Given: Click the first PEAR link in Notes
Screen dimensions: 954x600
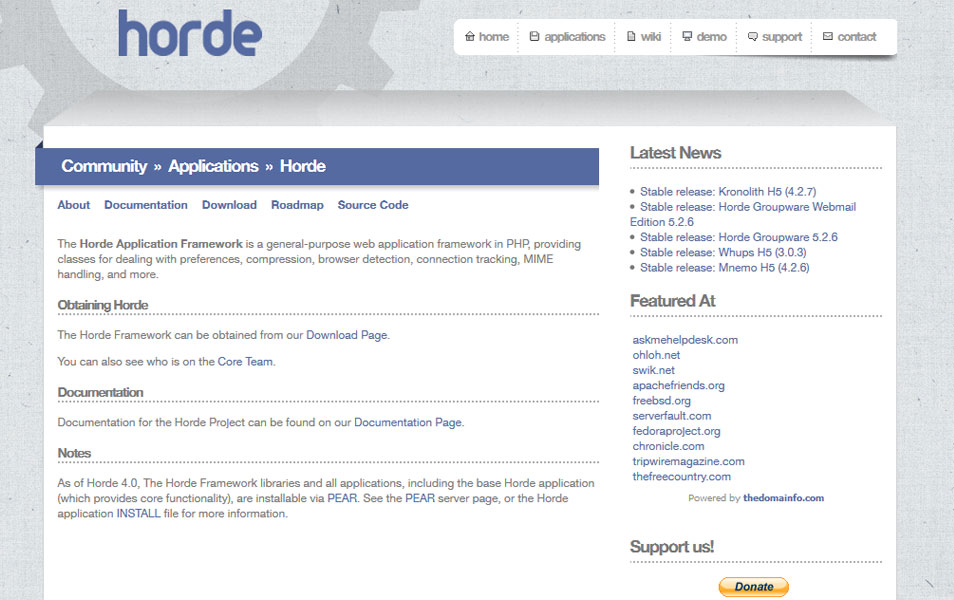Looking at the screenshot, I should pos(342,498).
